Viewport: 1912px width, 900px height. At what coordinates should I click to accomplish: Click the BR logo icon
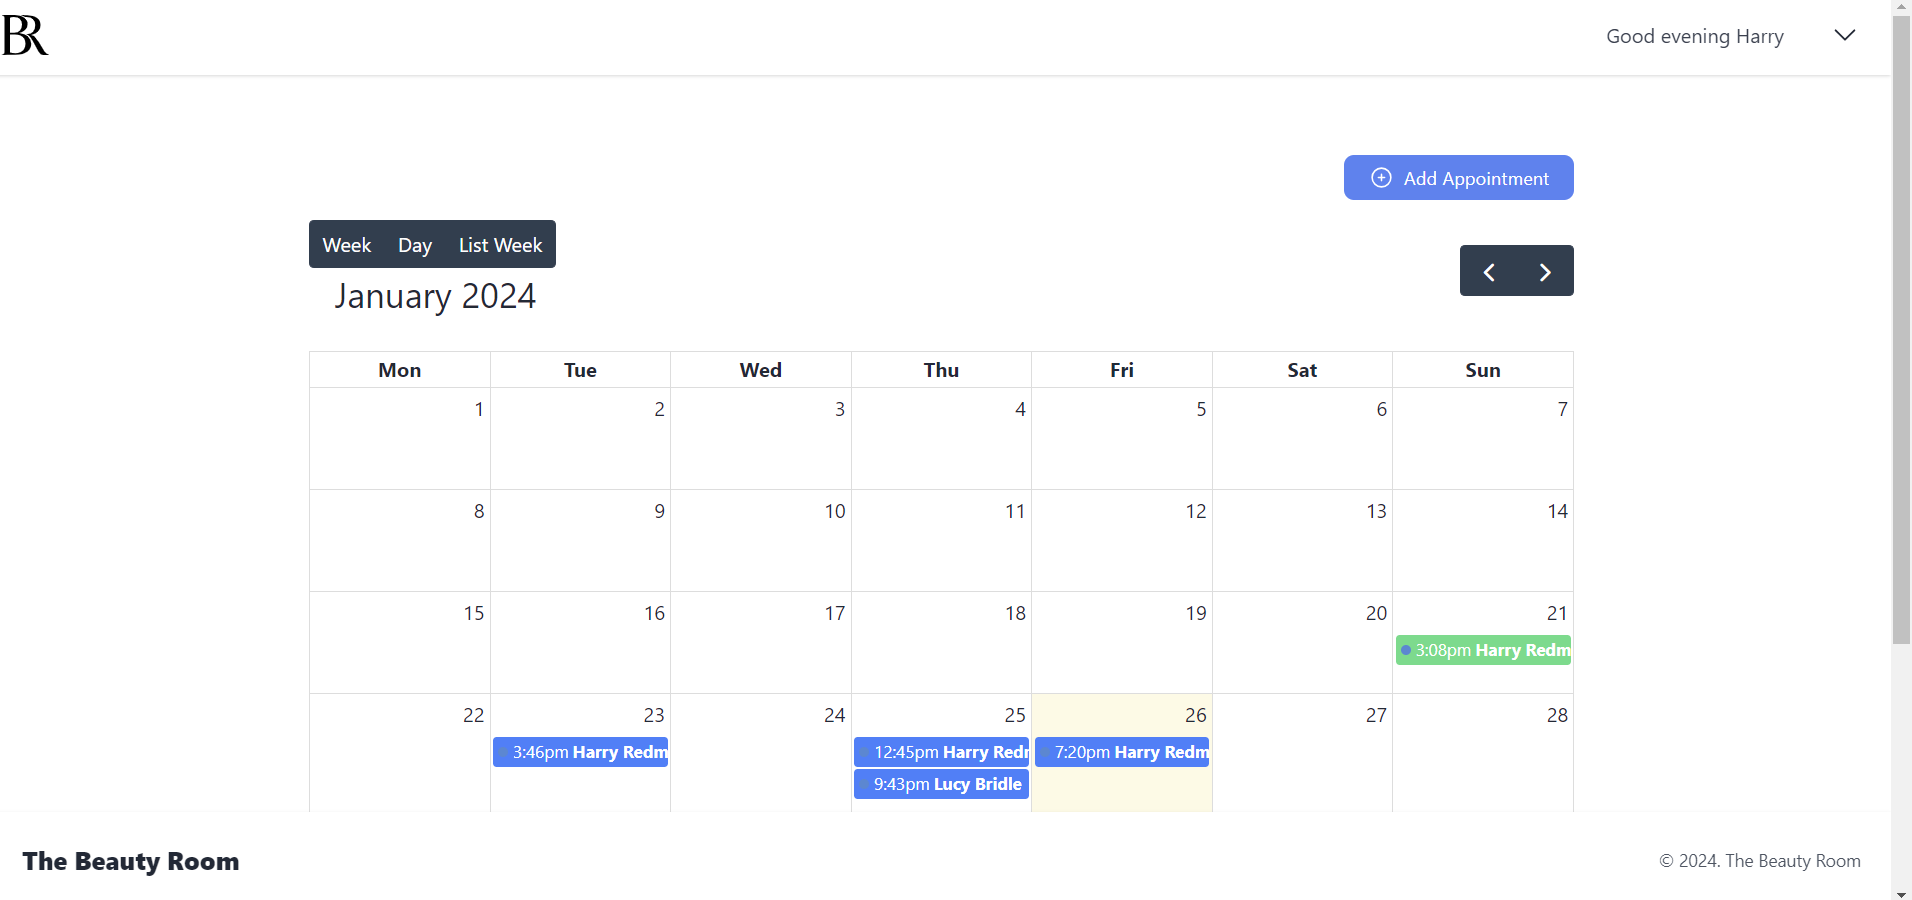(x=25, y=36)
